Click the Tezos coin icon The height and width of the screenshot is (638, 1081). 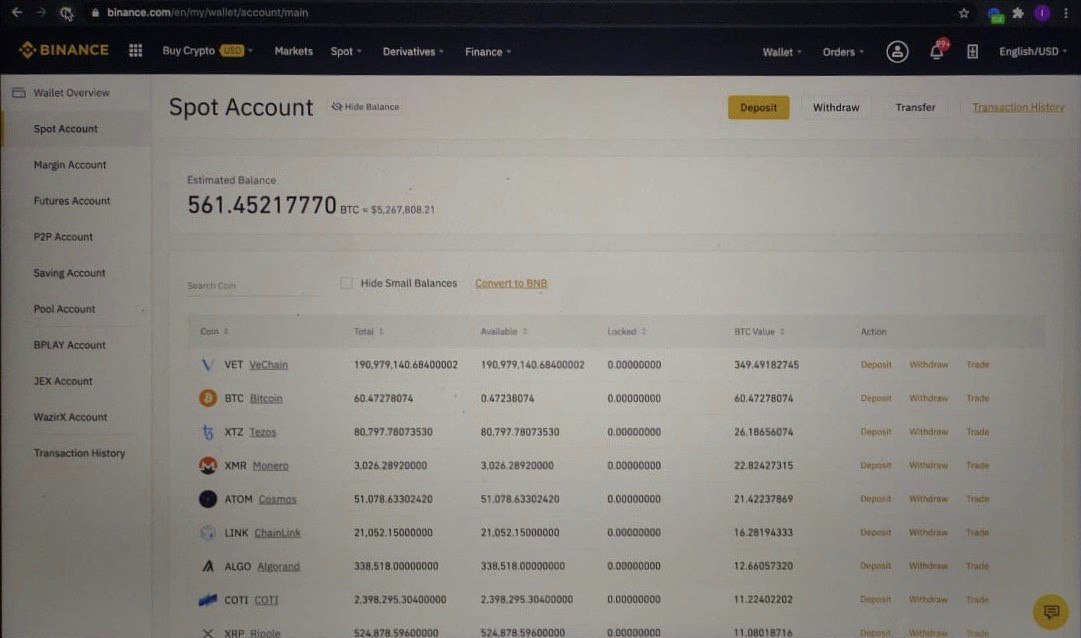click(x=208, y=432)
